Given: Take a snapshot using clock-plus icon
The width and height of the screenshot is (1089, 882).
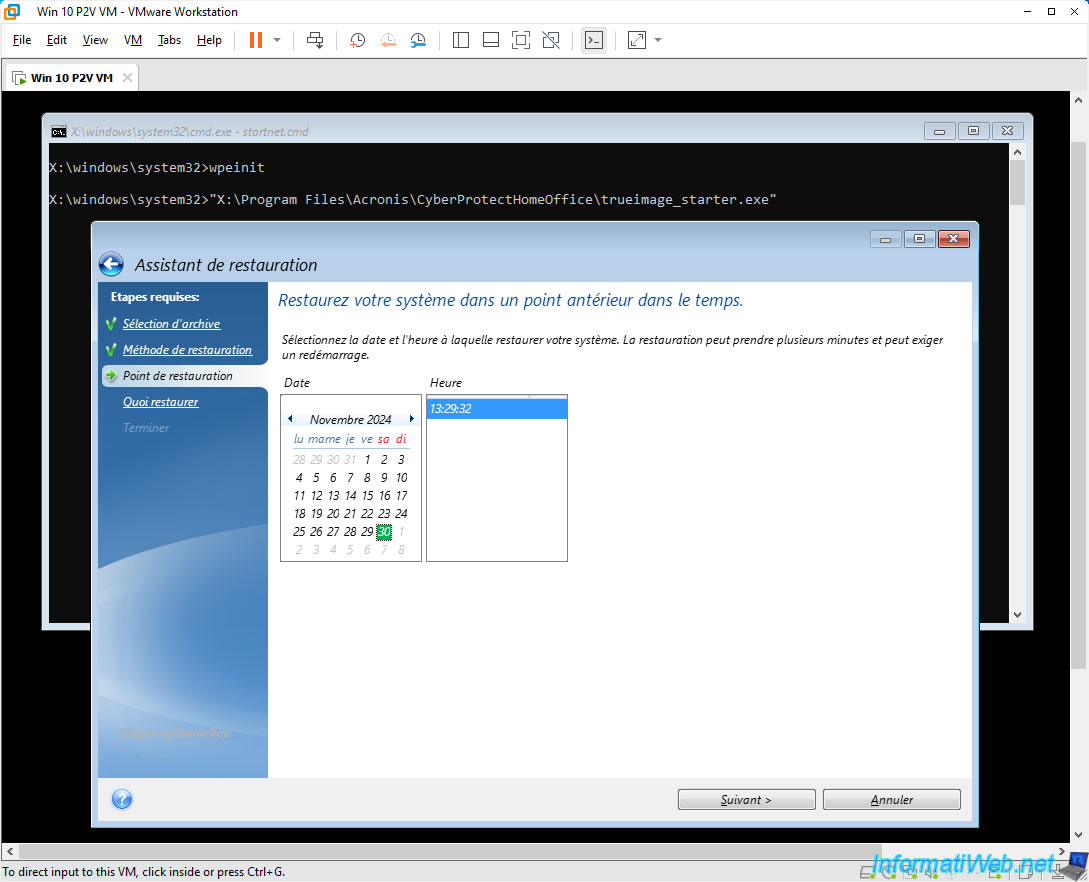Looking at the screenshot, I should [x=357, y=40].
